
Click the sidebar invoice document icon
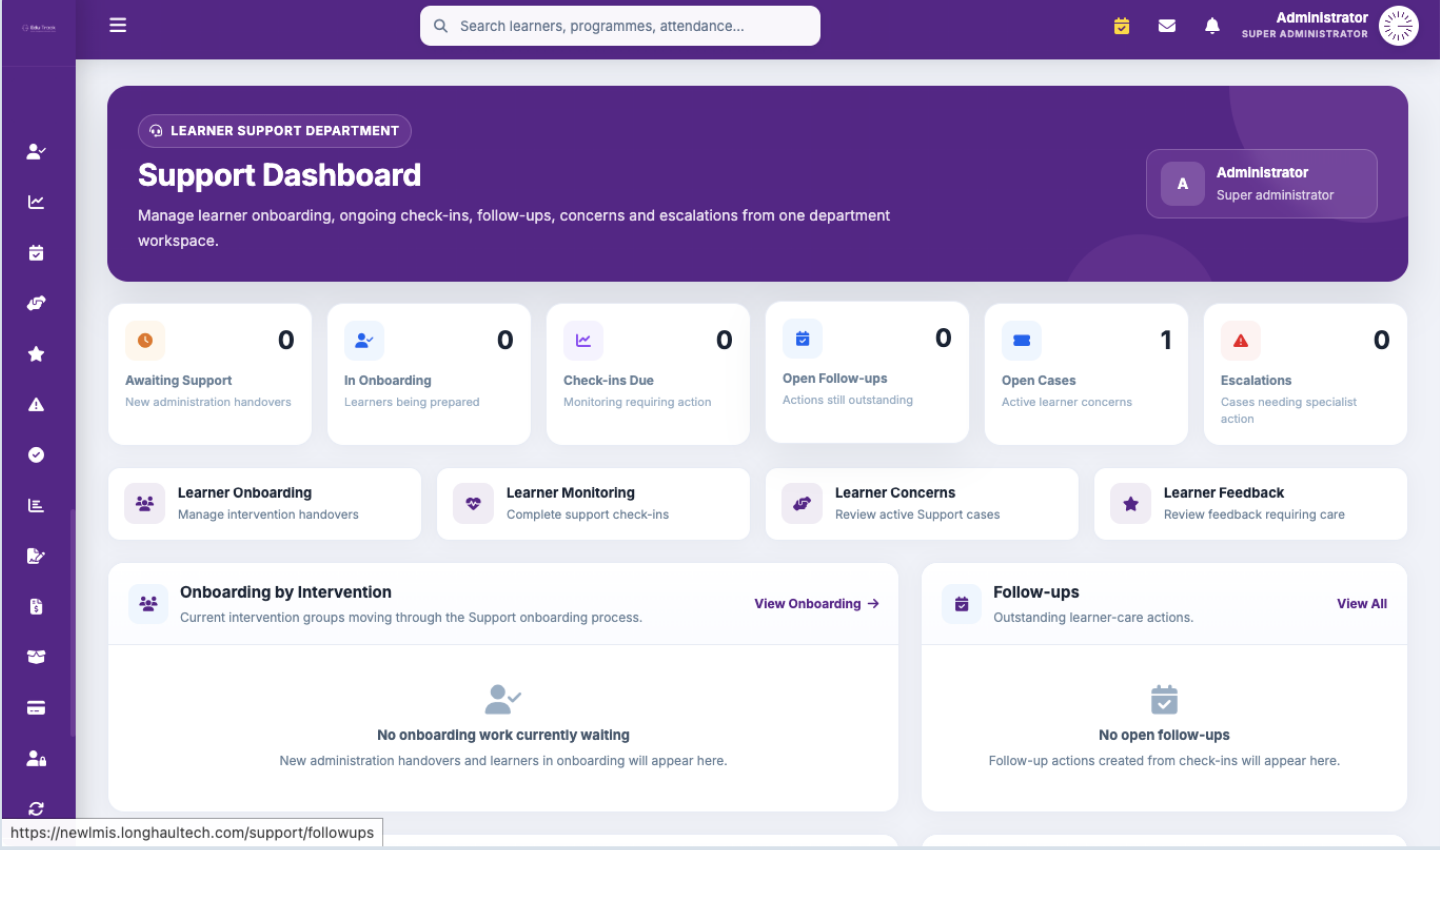point(36,607)
